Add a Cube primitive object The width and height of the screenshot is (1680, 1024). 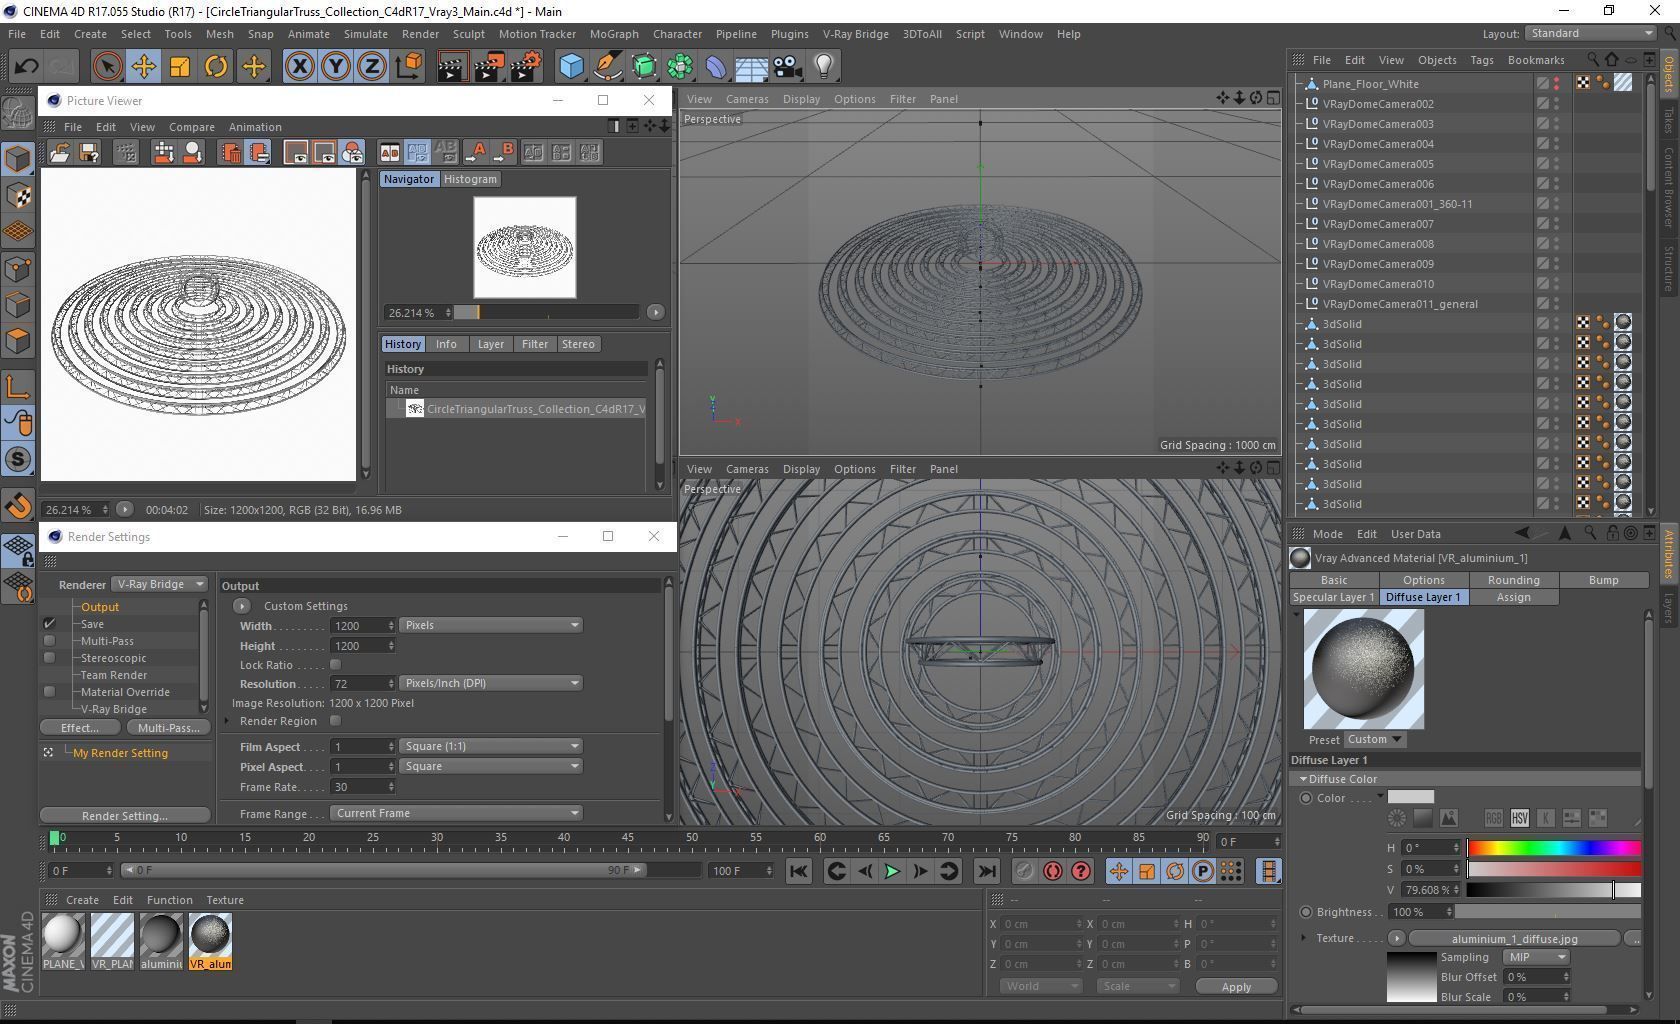571,67
